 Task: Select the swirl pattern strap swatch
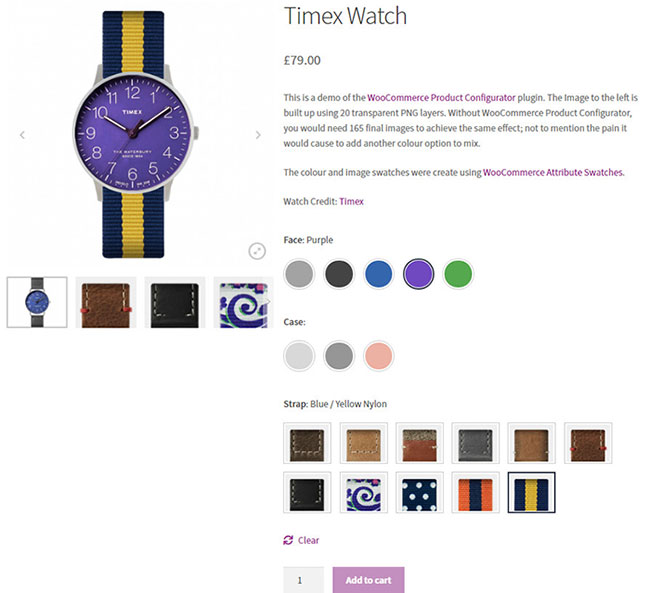tap(364, 492)
